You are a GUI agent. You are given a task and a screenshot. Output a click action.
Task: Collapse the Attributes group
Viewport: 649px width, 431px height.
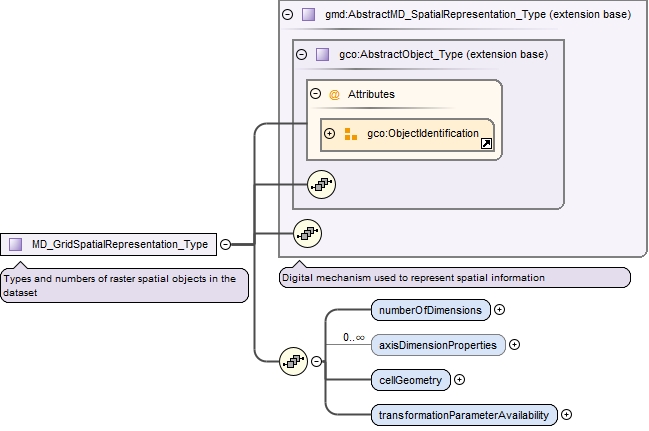pyautogui.click(x=315, y=94)
